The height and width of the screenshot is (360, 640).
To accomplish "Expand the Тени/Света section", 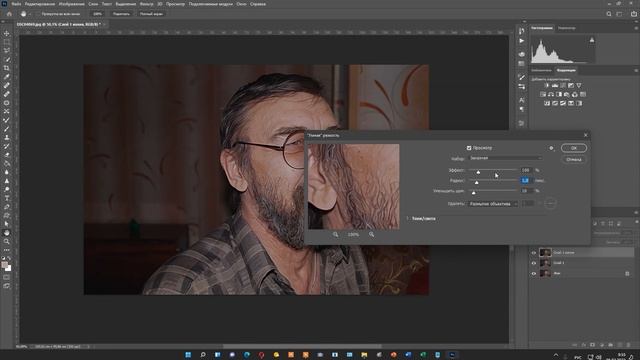I will tap(407, 219).
